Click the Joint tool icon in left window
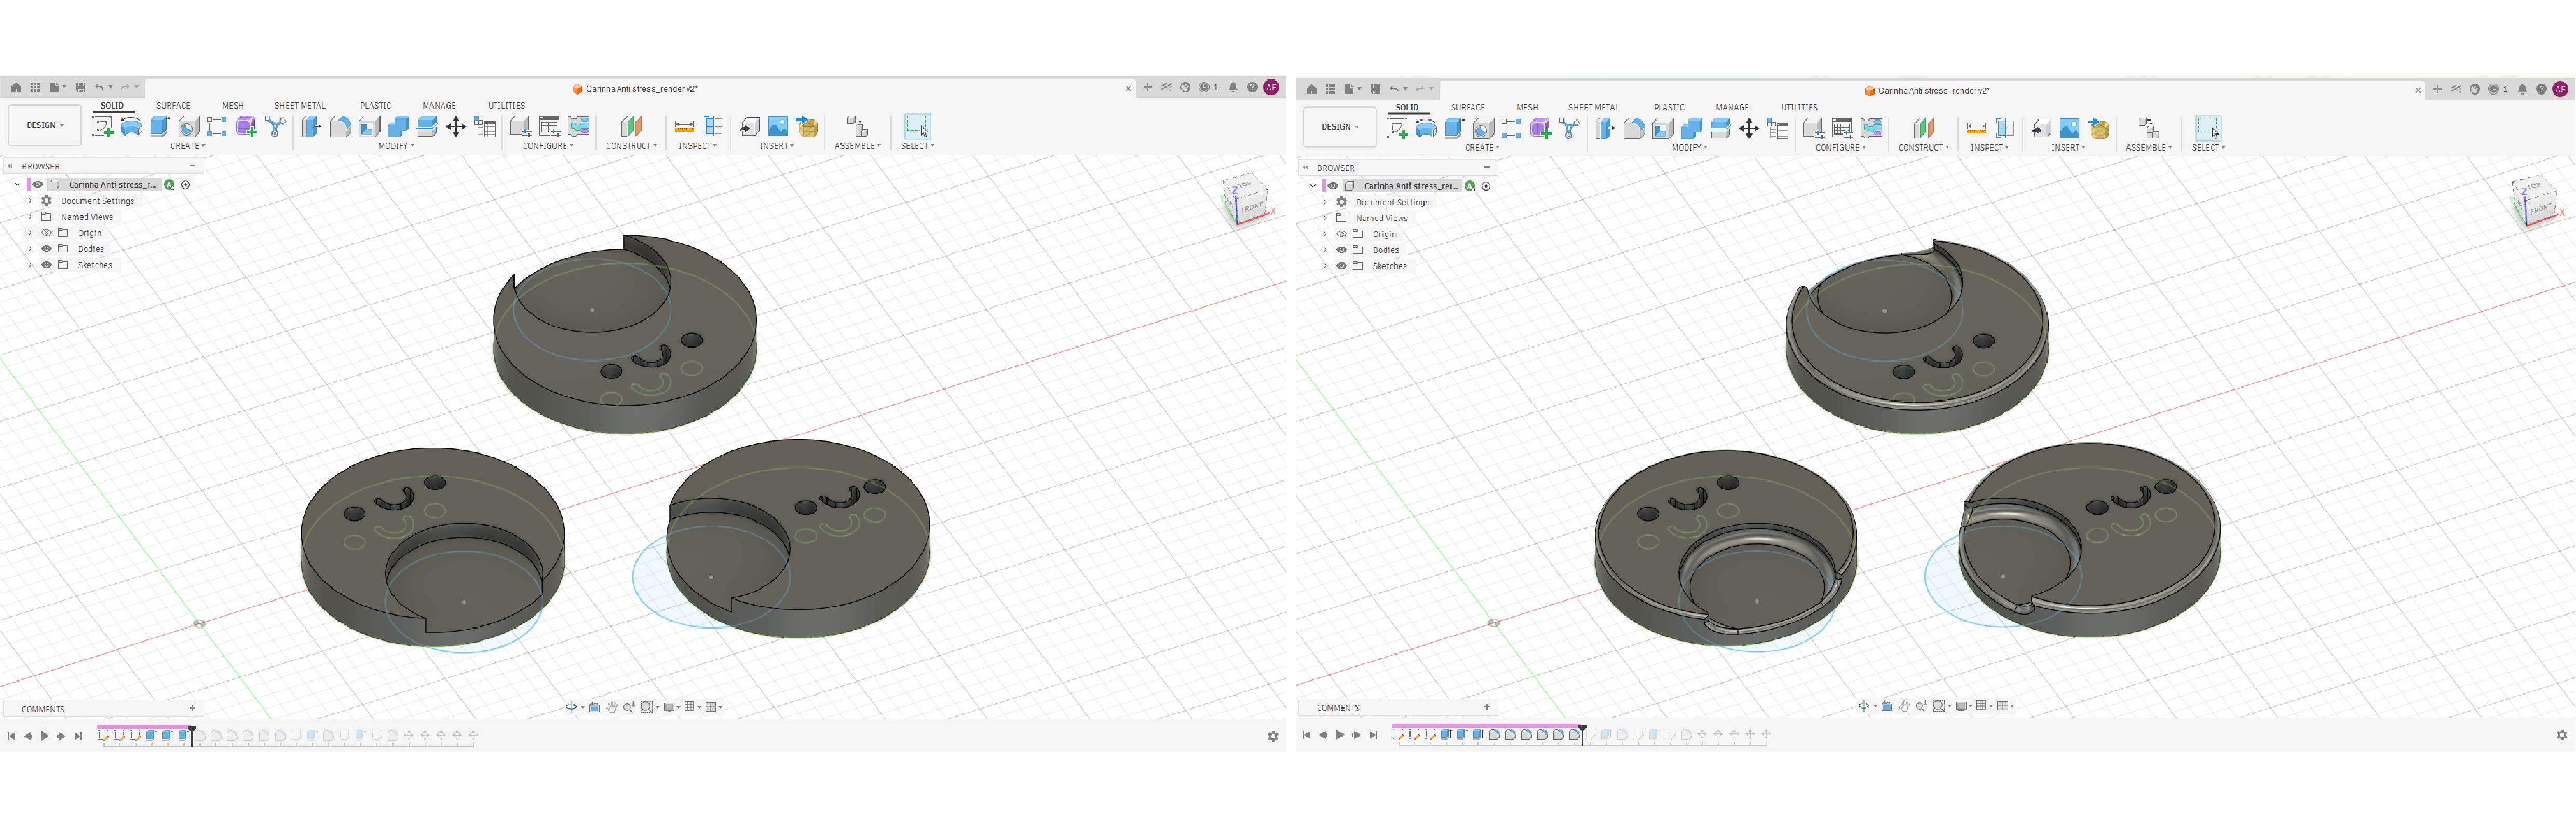The width and height of the screenshot is (2576, 828). 857,126
